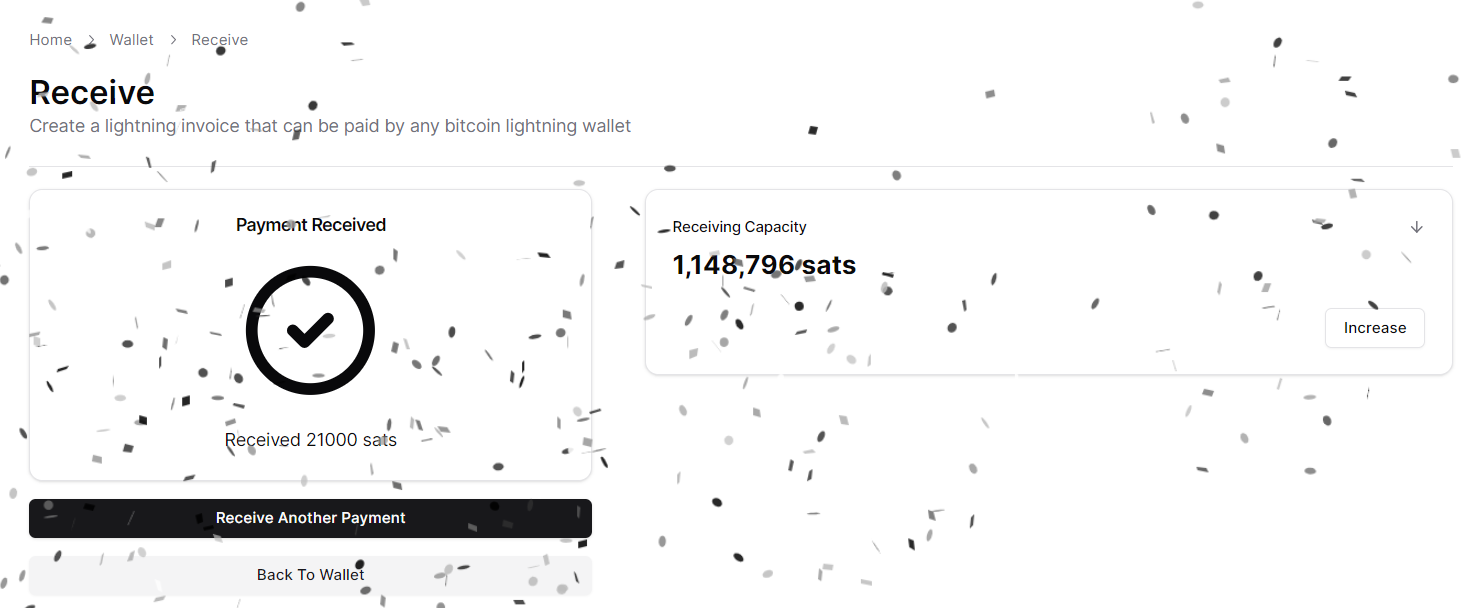
Task: Click the large Receive page title
Action: click(x=92, y=92)
